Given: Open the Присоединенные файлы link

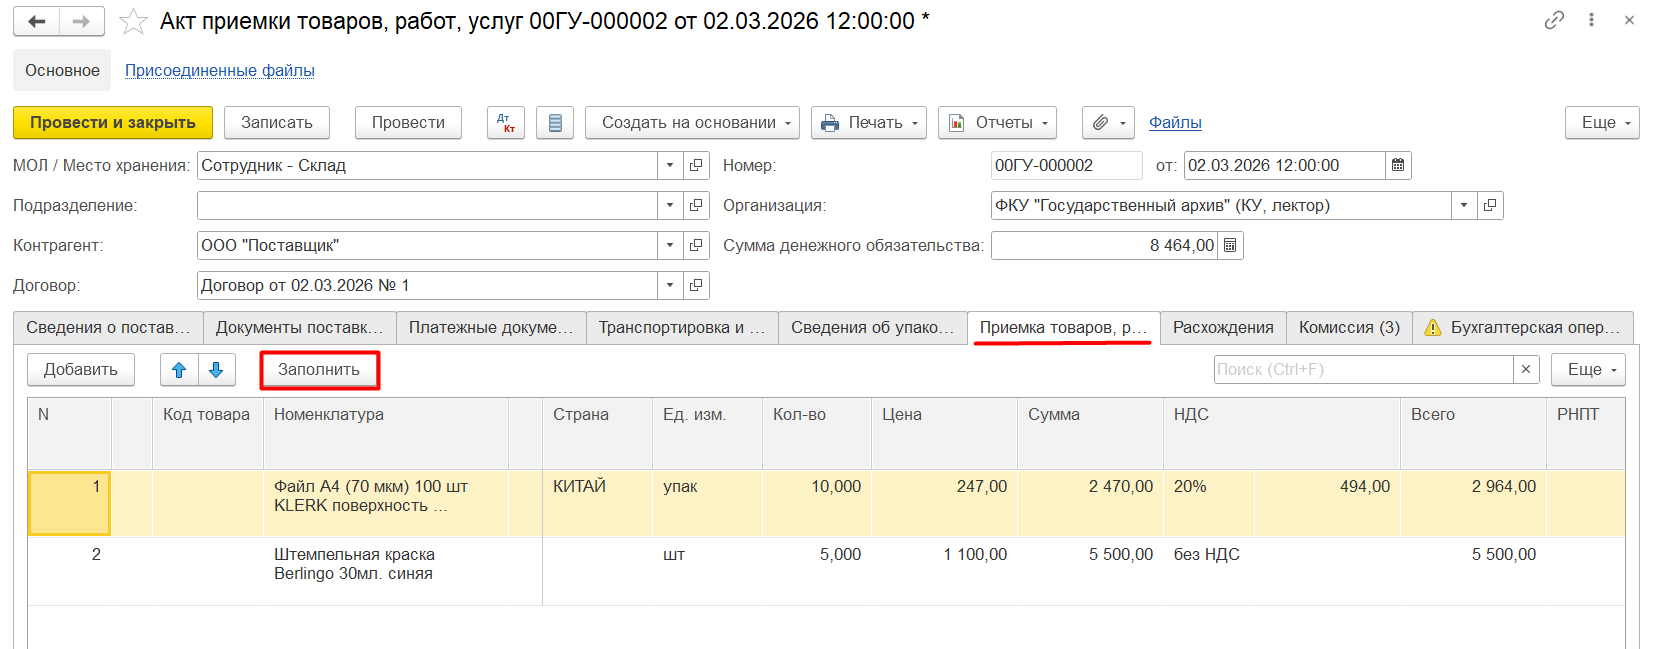Looking at the screenshot, I should pyautogui.click(x=220, y=70).
